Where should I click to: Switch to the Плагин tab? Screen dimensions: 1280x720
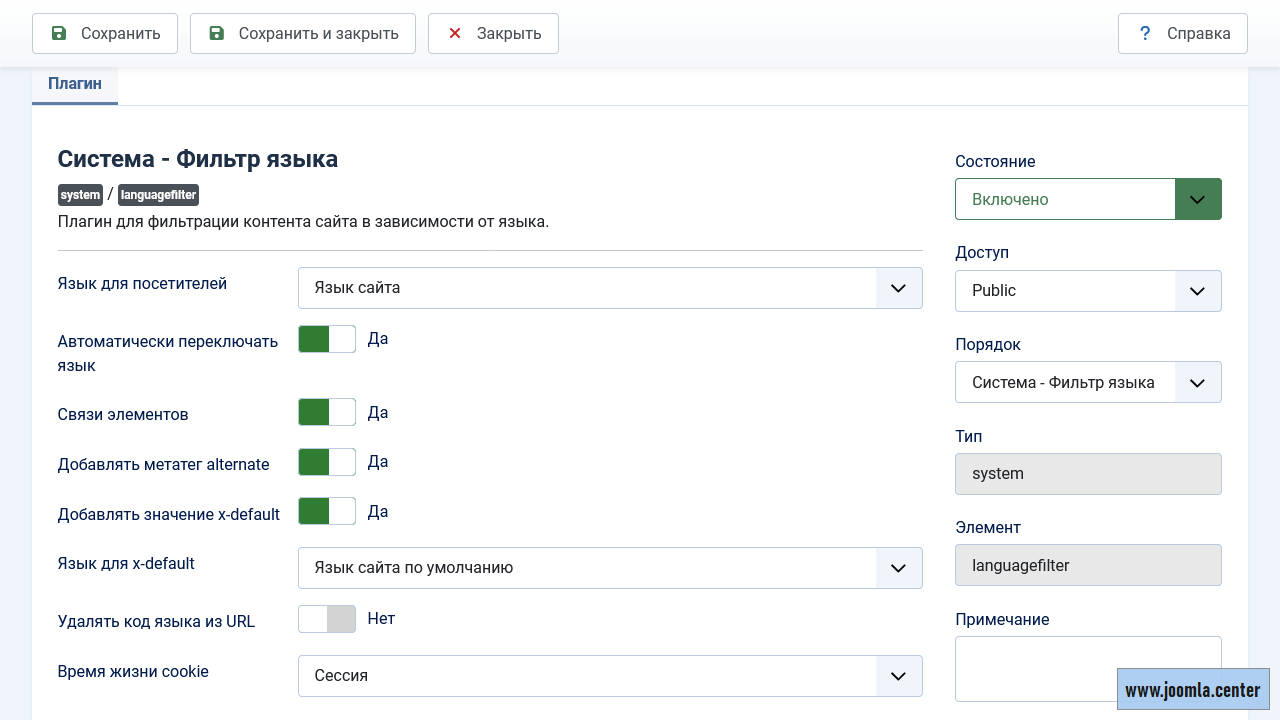coord(75,84)
